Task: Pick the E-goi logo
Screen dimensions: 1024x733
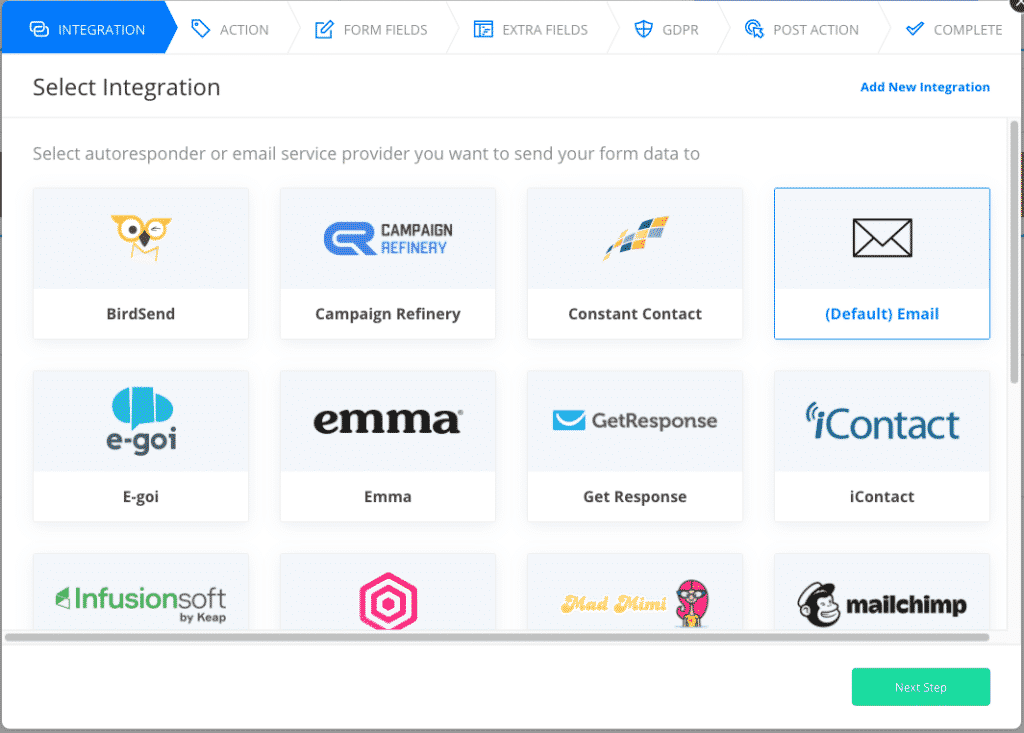Action: [141, 421]
